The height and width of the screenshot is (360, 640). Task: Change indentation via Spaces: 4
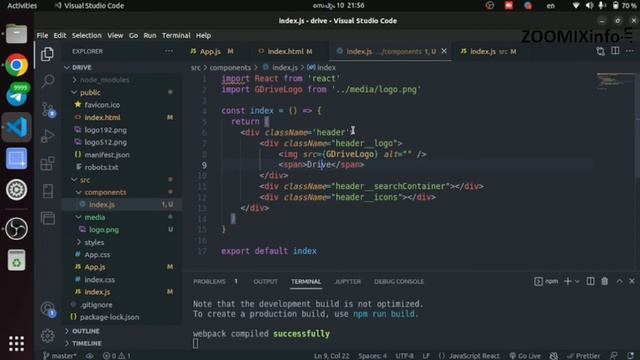[x=372, y=356]
